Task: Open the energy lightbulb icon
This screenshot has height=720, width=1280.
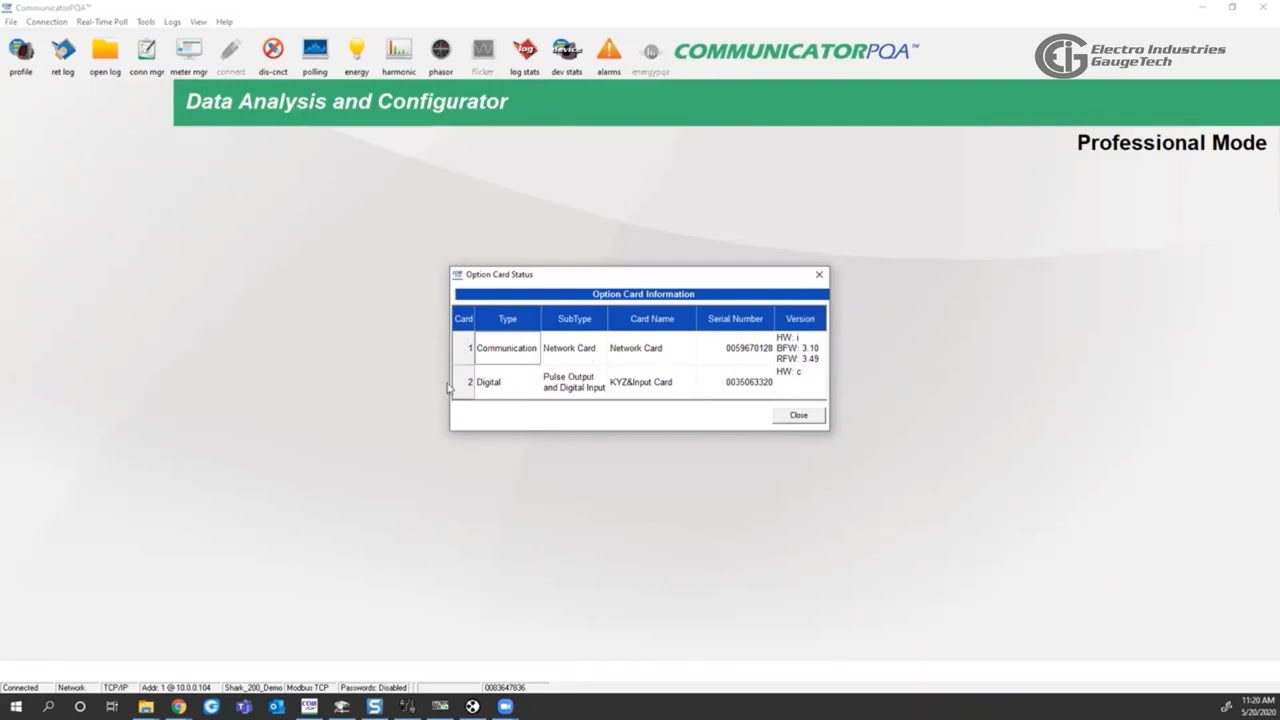Action: coord(357,56)
